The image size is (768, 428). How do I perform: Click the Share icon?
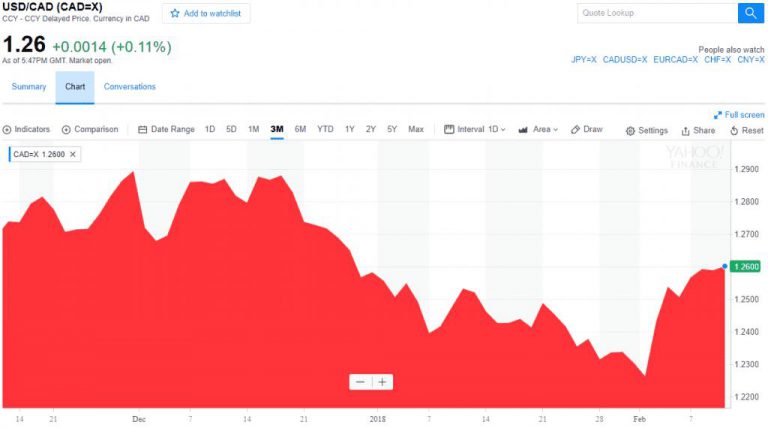tap(686, 131)
